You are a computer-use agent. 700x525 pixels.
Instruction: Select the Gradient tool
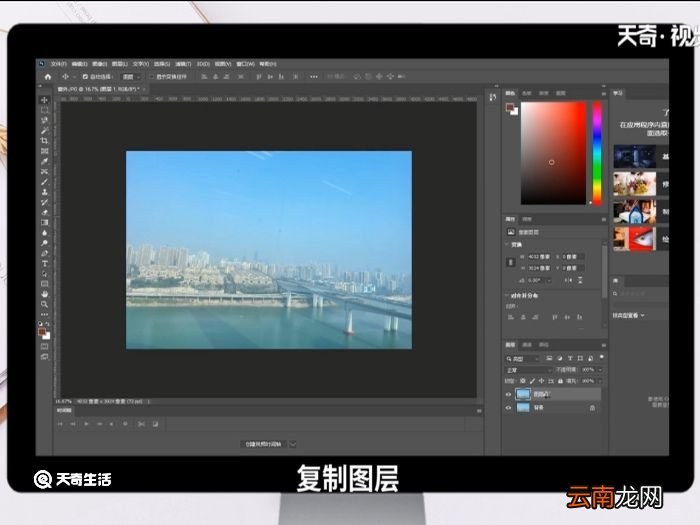pos(44,223)
